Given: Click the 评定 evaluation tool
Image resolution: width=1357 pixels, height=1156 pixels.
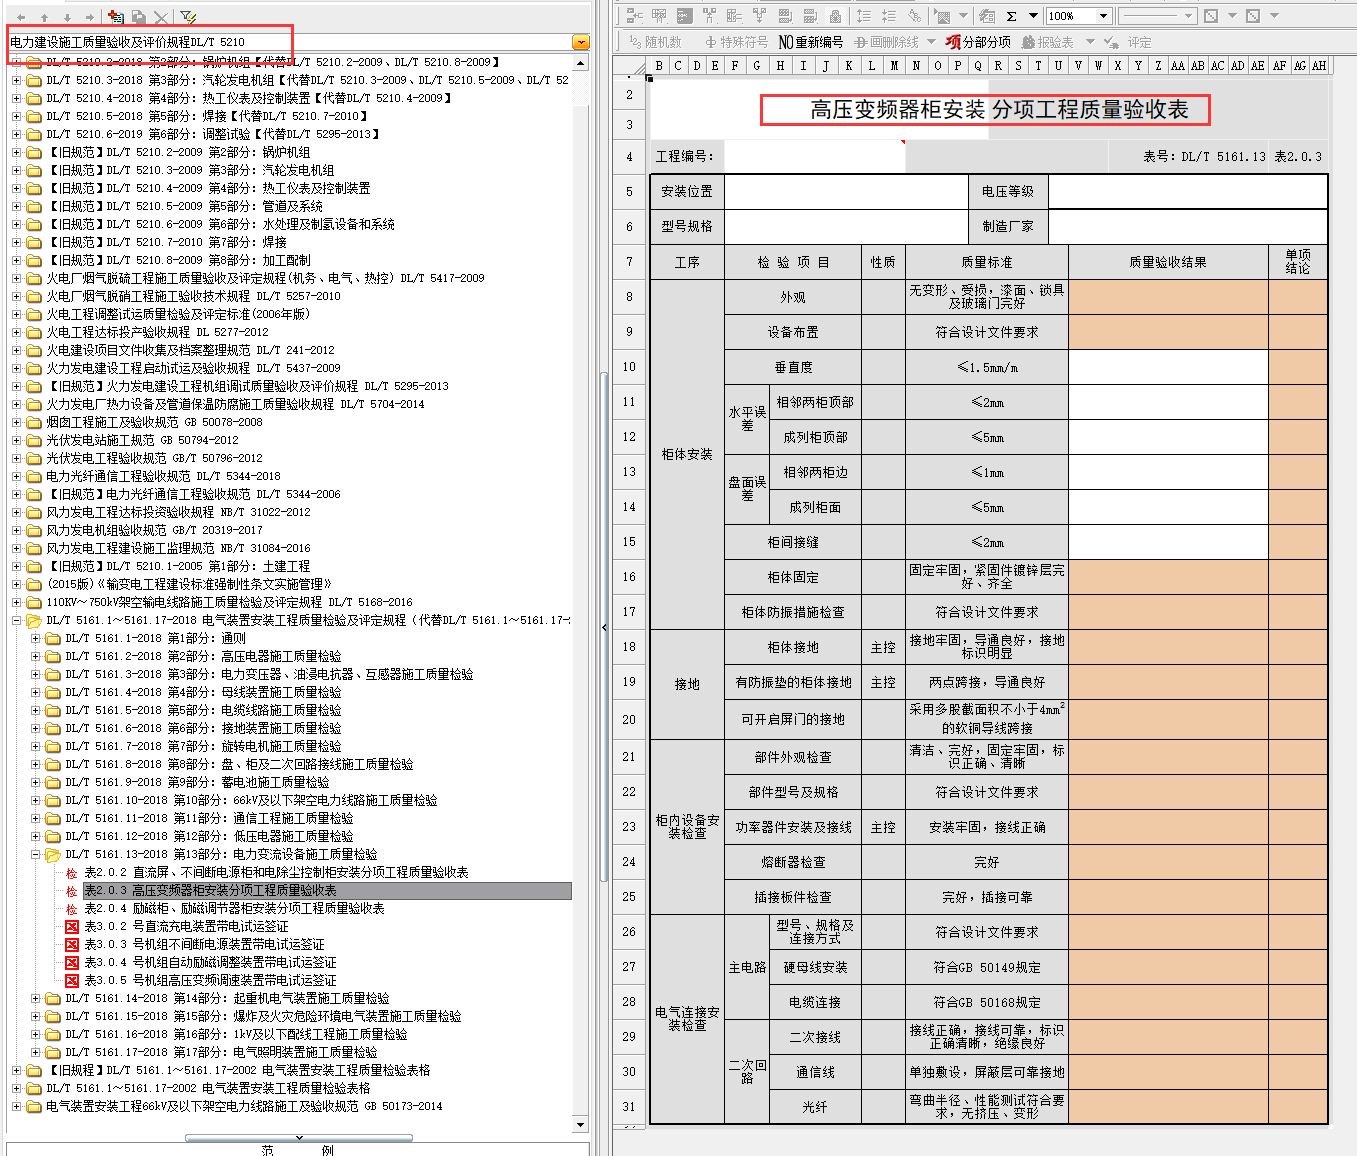Looking at the screenshot, I should coord(1128,42).
